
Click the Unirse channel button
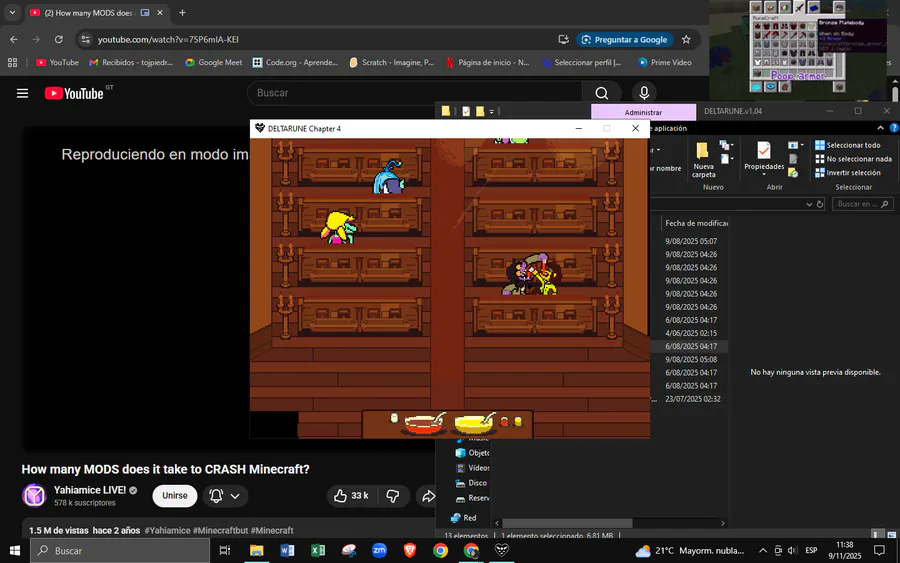coord(174,496)
